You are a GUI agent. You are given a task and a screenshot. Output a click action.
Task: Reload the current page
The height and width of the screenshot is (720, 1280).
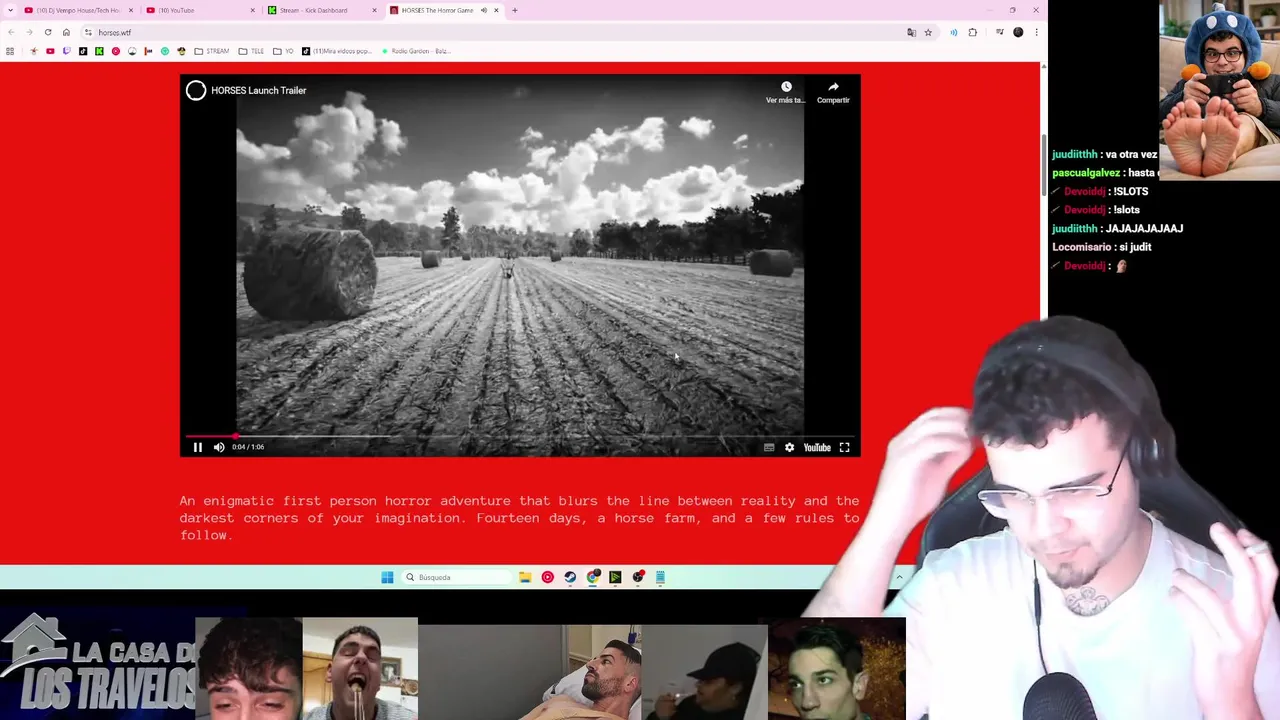pos(48,32)
